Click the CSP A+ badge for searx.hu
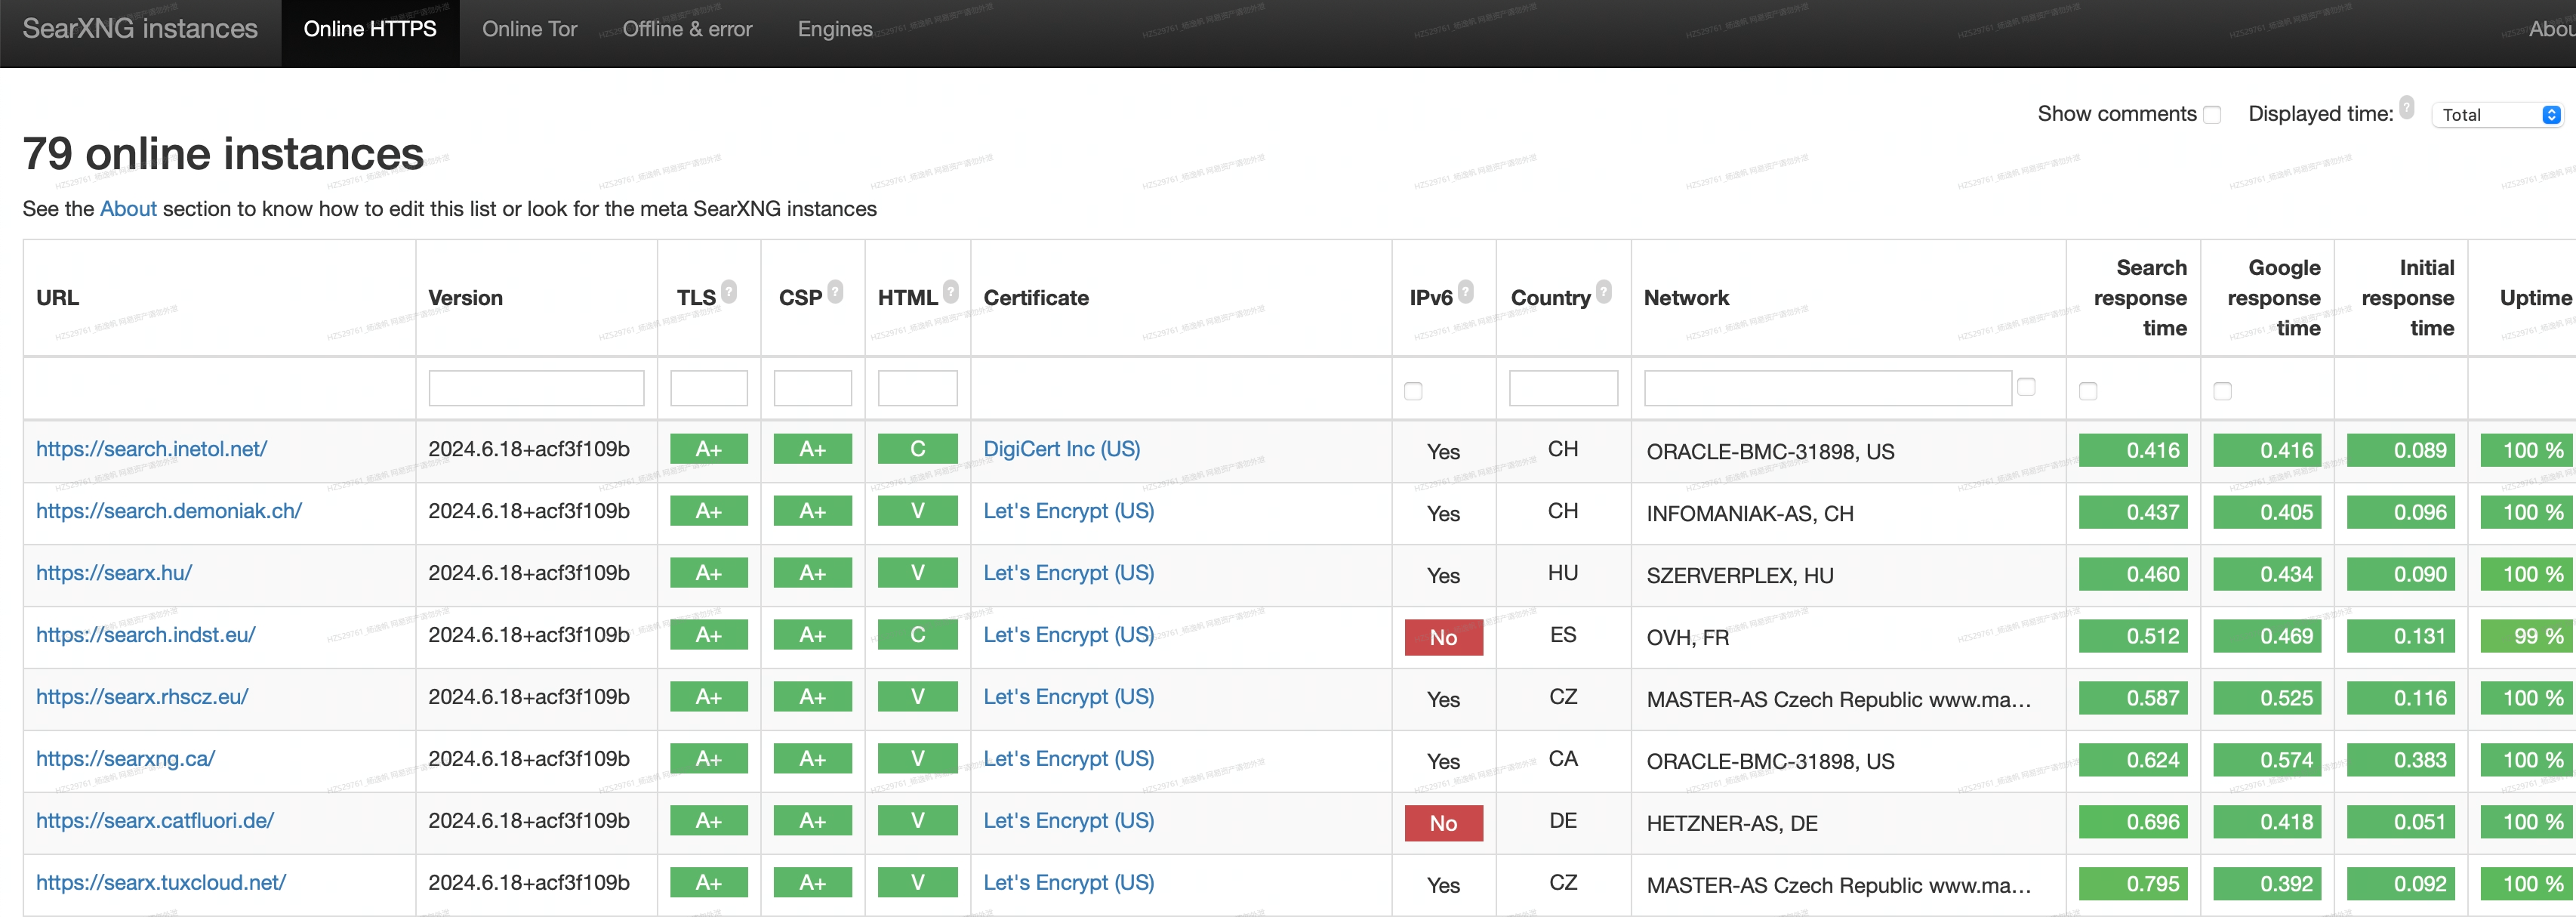2576x917 pixels. [x=813, y=573]
